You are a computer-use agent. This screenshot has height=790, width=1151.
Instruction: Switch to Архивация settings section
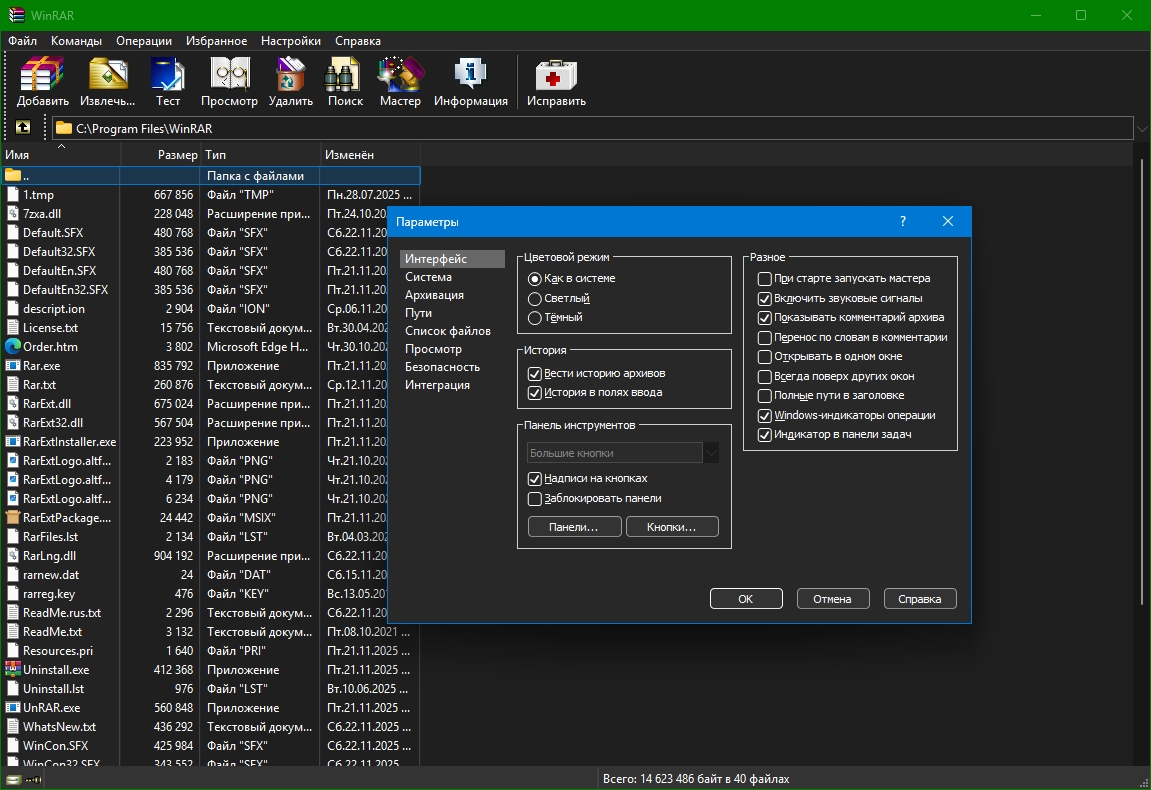(434, 295)
